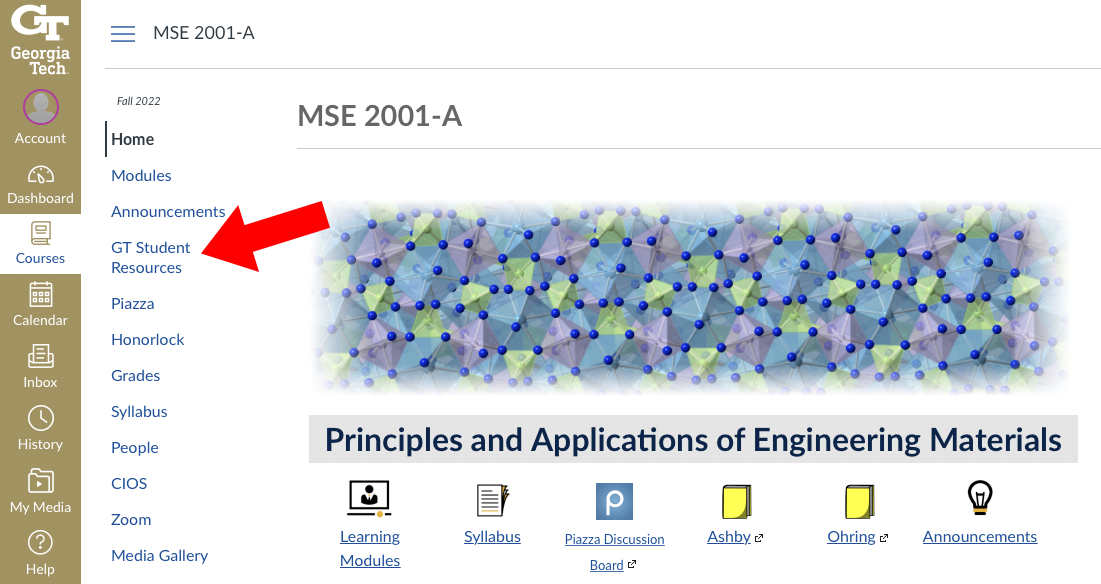Show recent History clock icon
1101x584 pixels.
(40, 418)
